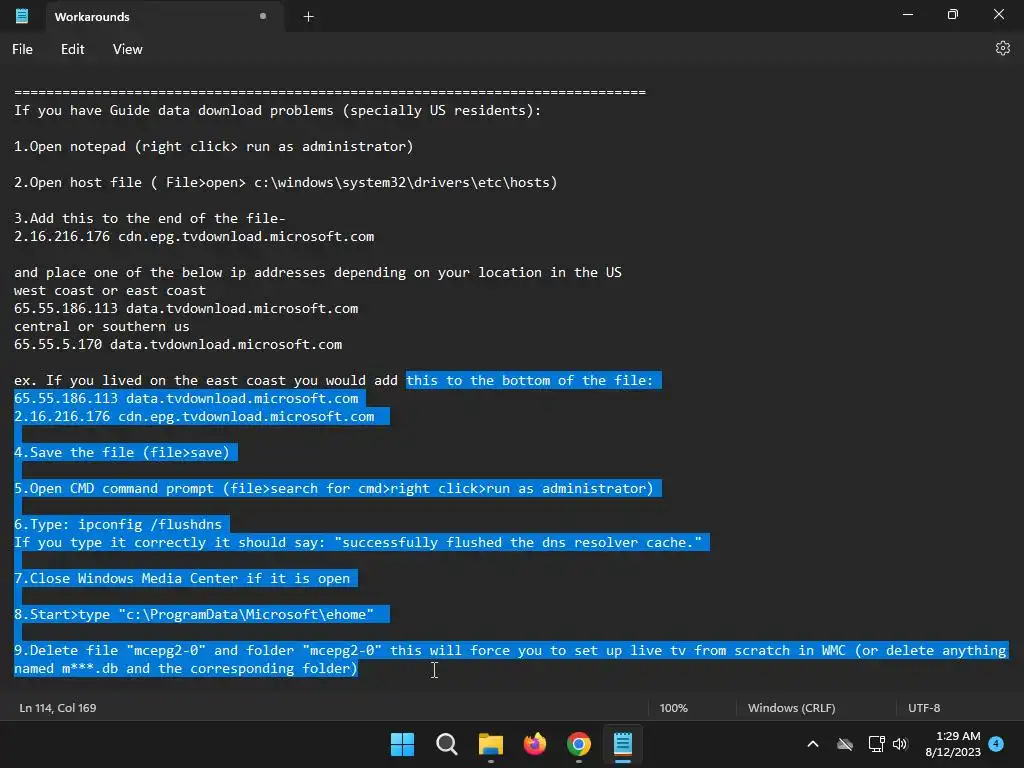Image resolution: width=1024 pixels, height=768 pixels.
Task: Click the line '9.Delete file mcepg2-0'
Action: 510,650
